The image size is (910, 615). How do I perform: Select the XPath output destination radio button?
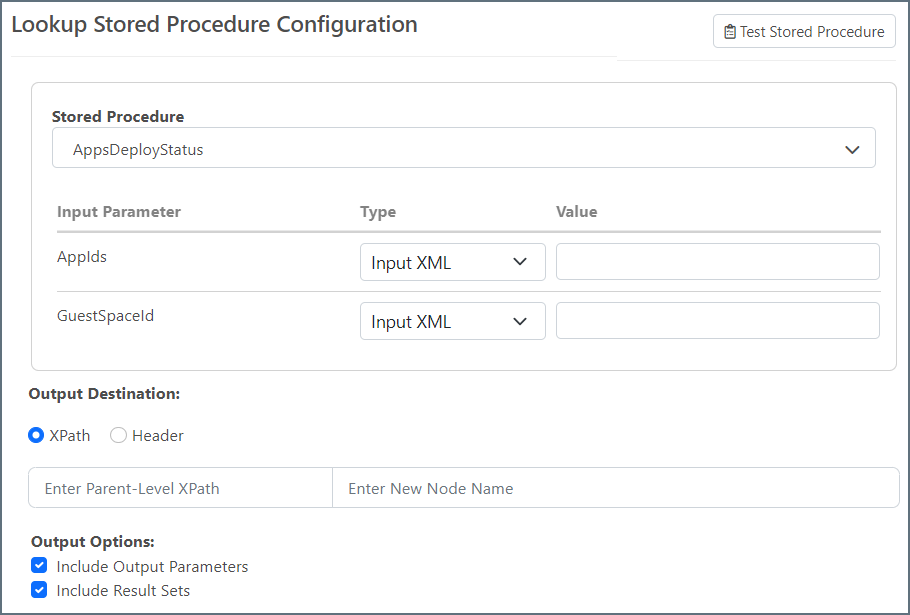coord(37,435)
